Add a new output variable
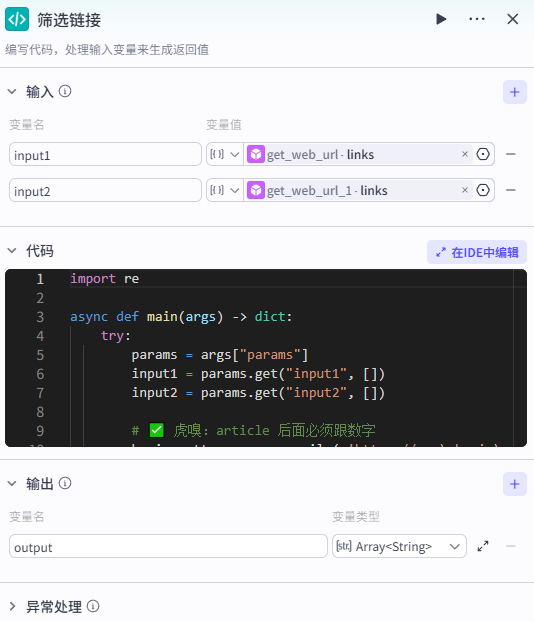 click(x=515, y=484)
